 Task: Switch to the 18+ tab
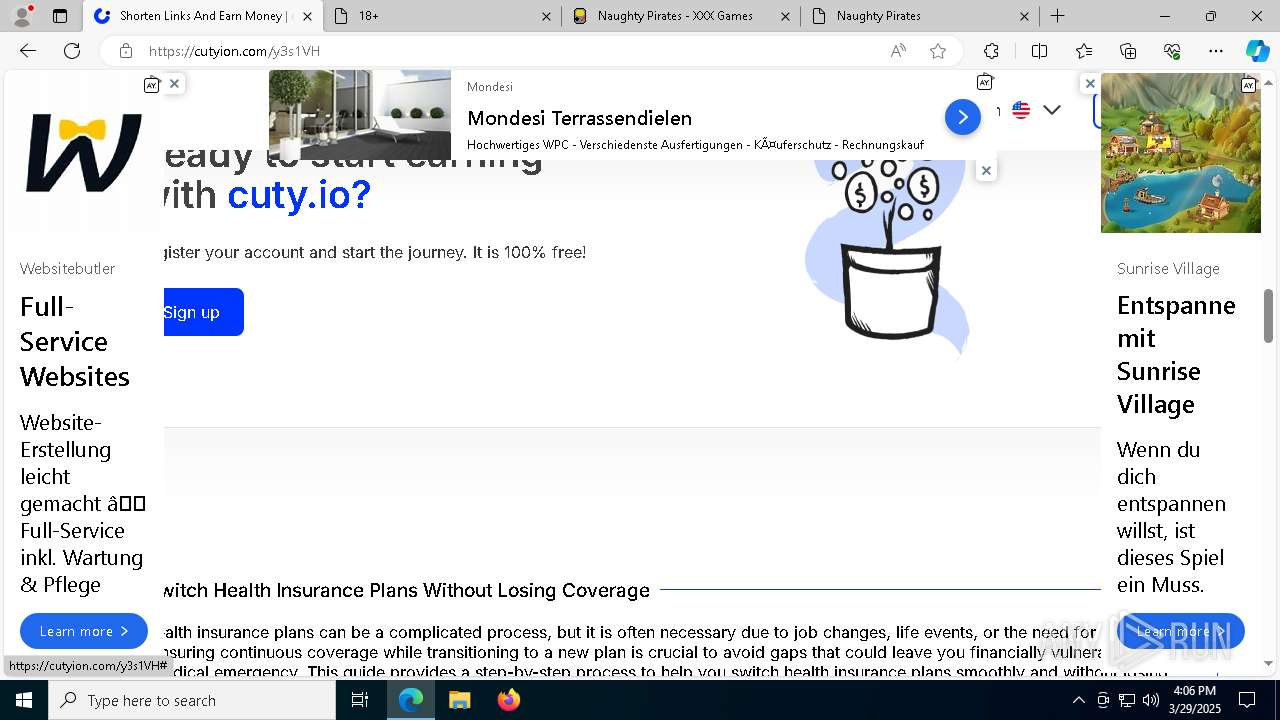tap(442, 16)
